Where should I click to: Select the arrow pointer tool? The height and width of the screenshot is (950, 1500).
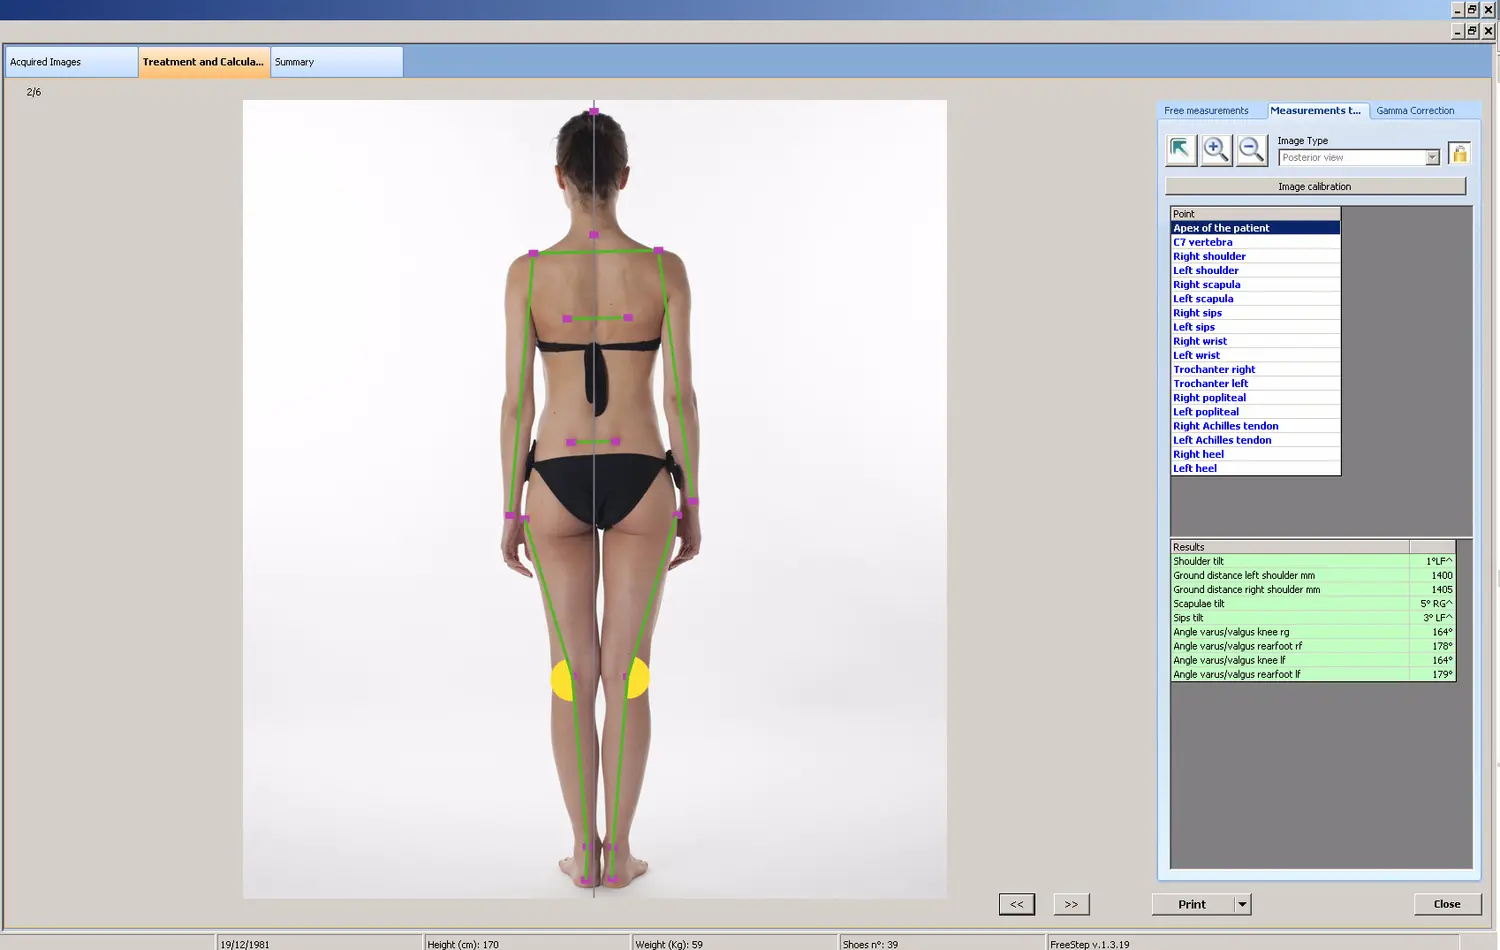[x=1181, y=150]
